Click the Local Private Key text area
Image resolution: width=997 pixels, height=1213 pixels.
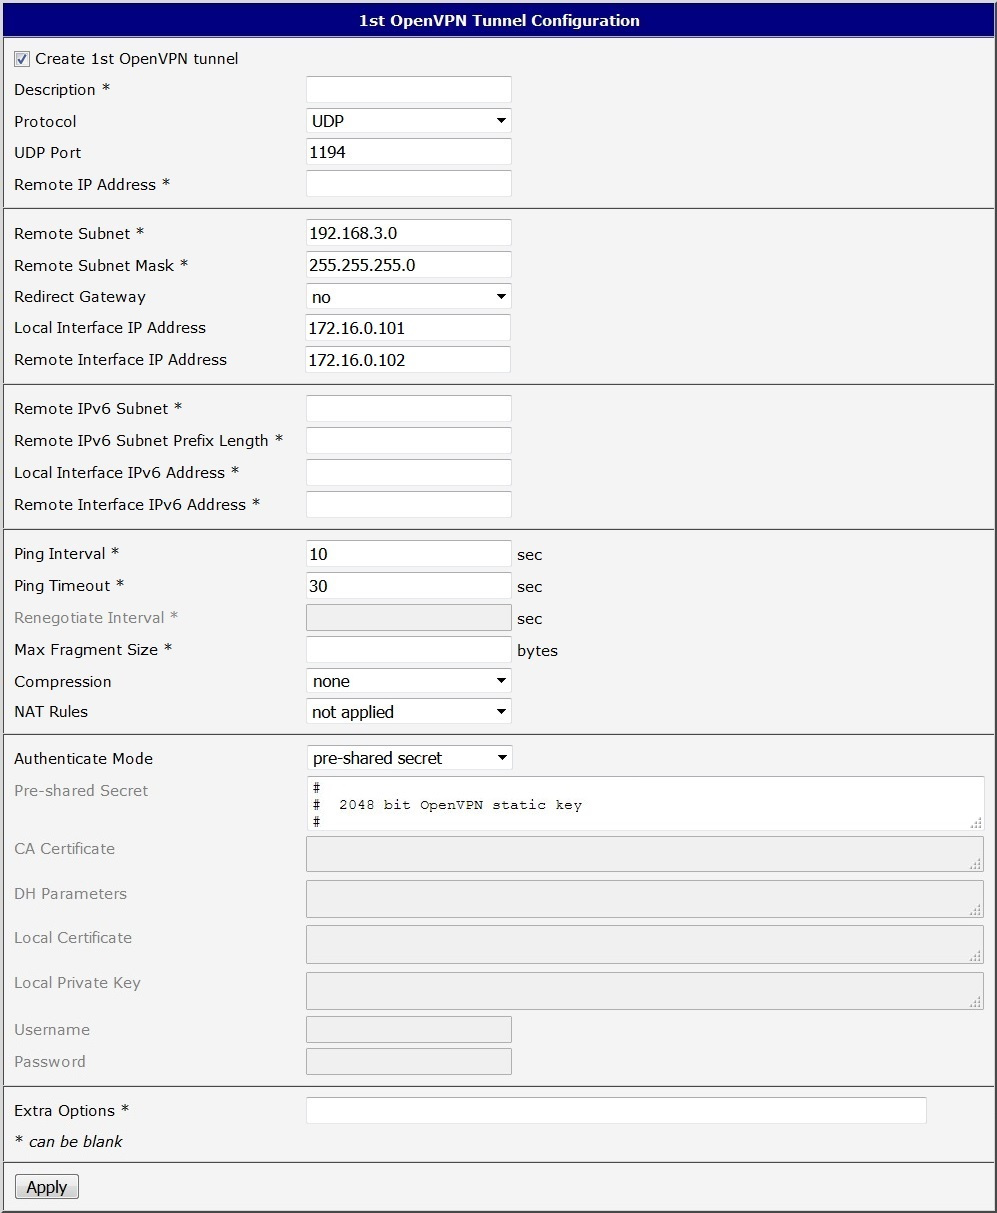coord(645,990)
